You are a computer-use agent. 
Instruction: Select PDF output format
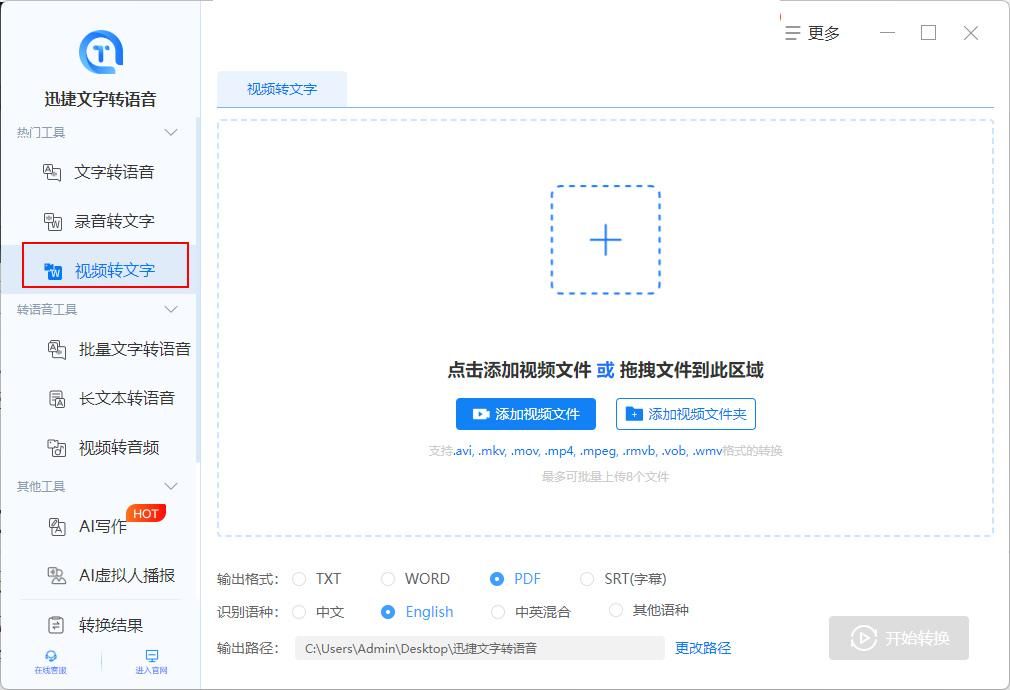pyautogui.click(x=497, y=579)
